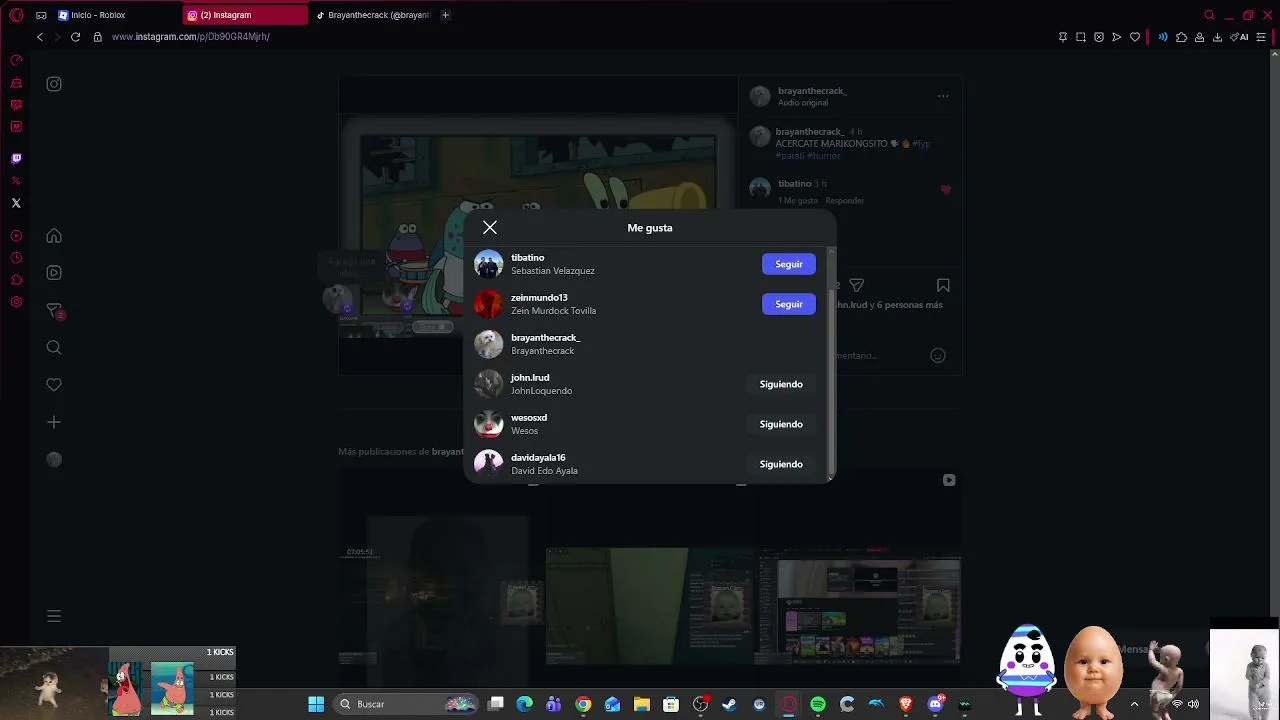Follow tibatino with the Seguir button
This screenshot has height=720, width=1280.
click(789, 264)
